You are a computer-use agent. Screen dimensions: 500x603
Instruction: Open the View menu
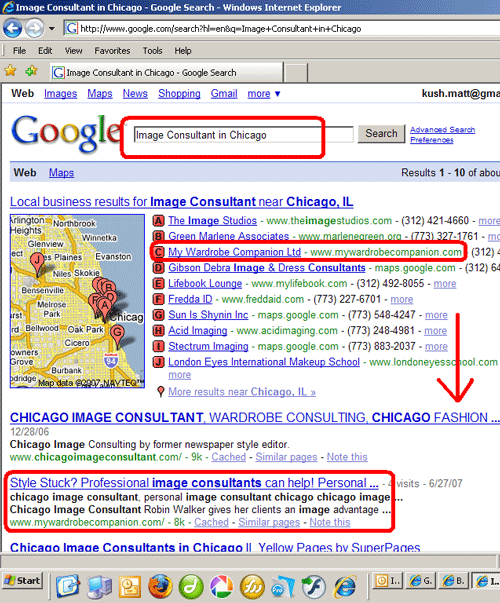(x=73, y=51)
